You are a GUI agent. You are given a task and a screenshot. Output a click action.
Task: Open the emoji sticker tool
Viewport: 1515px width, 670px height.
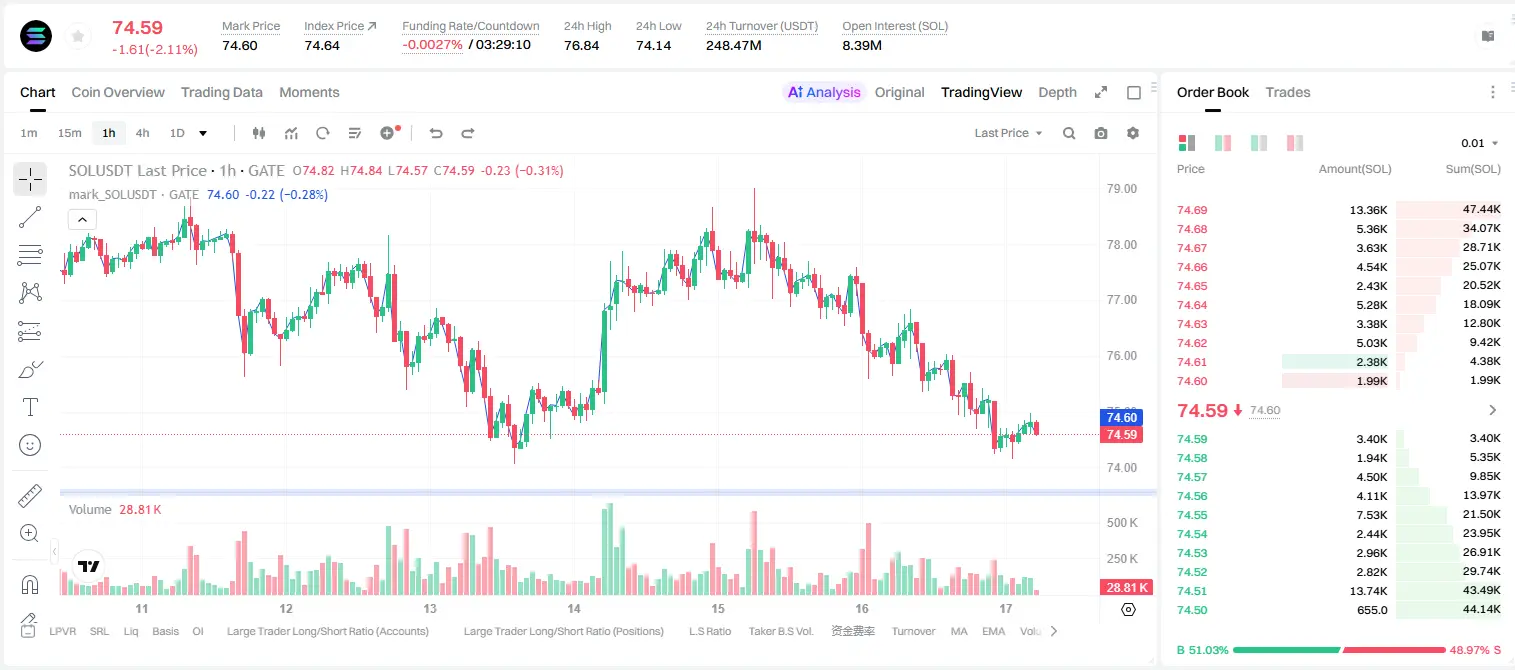tap(30, 445)
